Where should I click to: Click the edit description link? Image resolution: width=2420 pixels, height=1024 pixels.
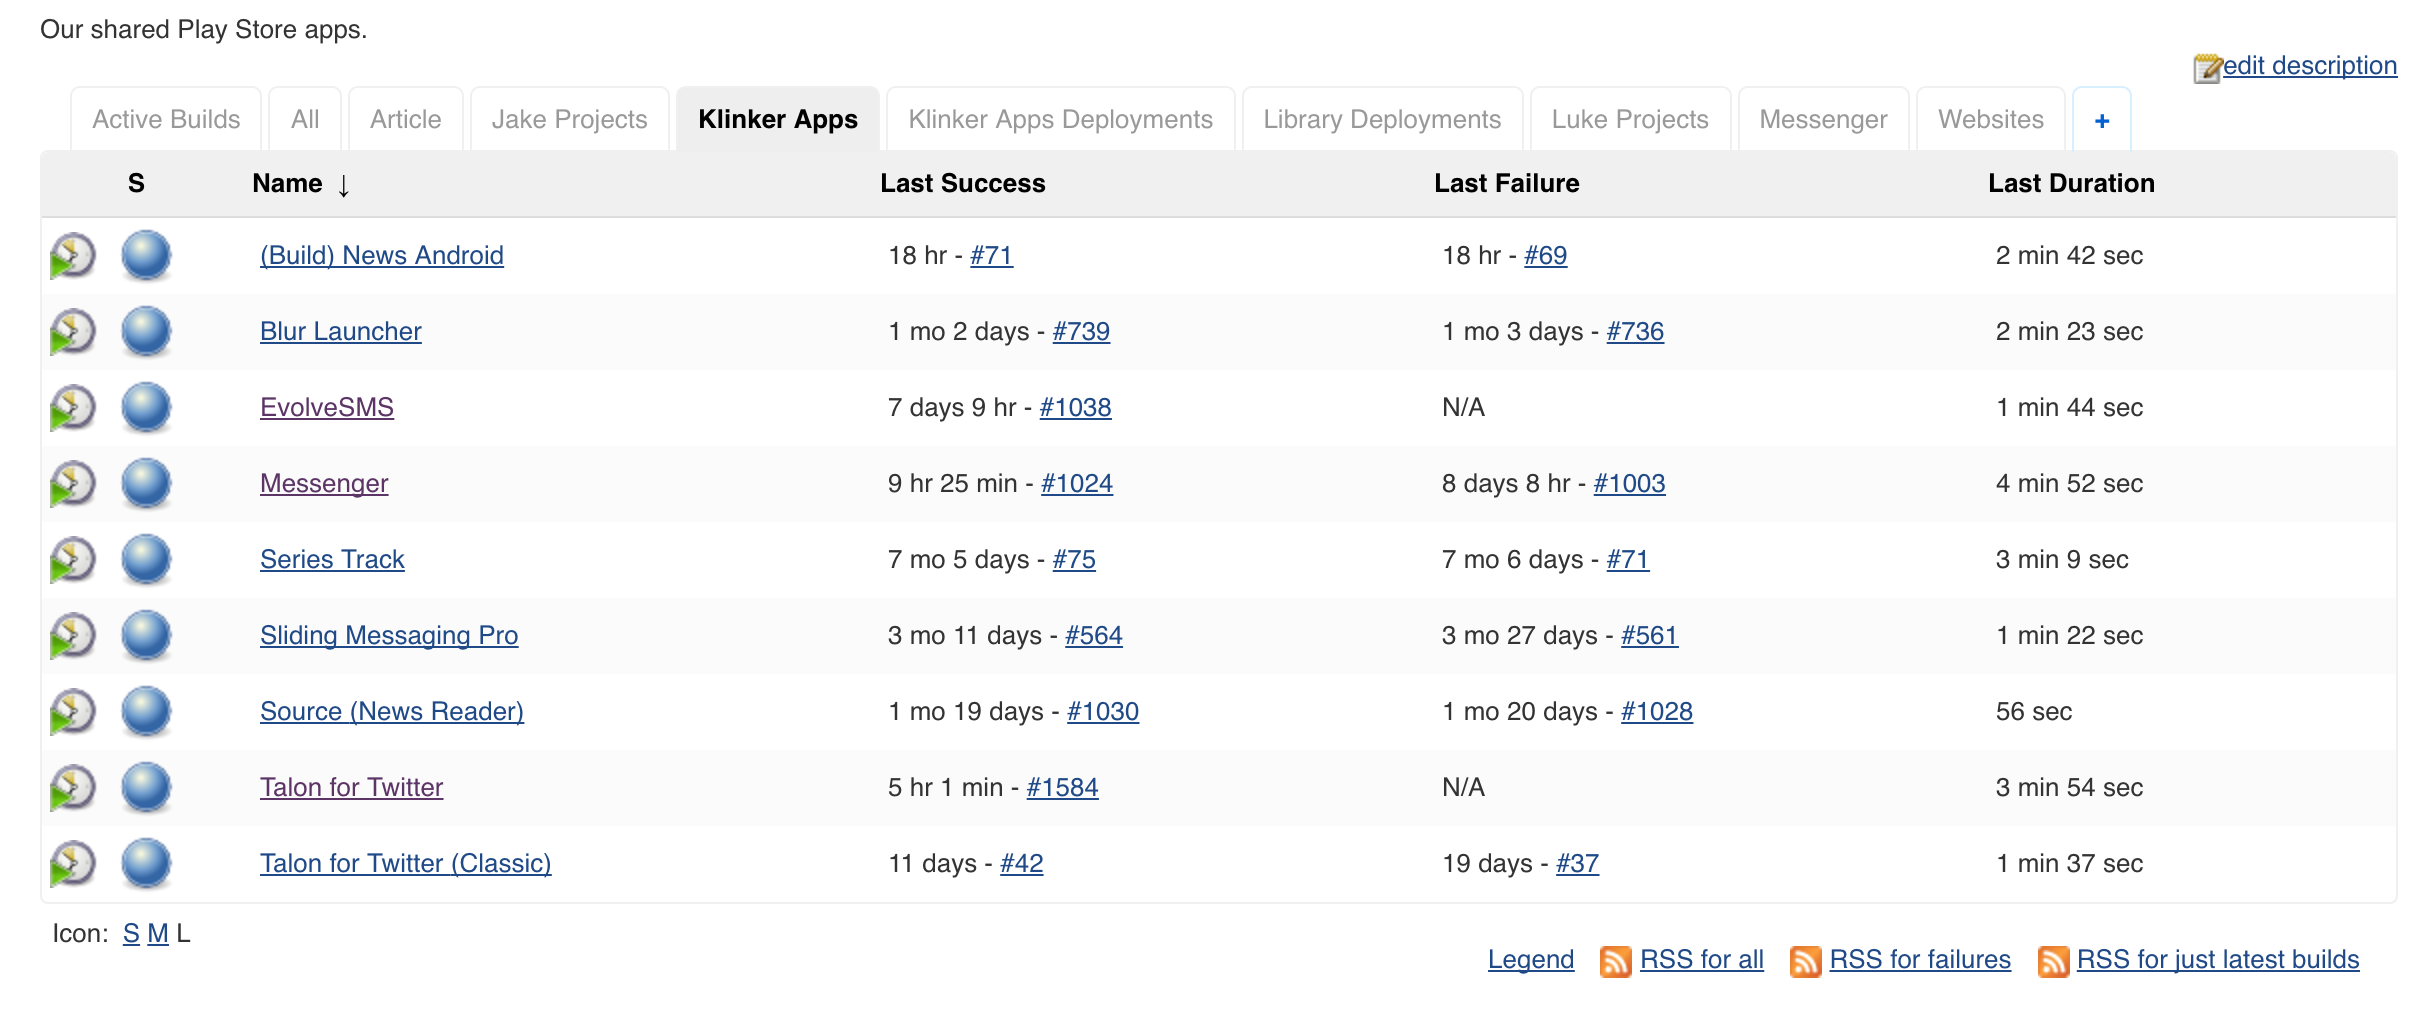coord(2310,66)
